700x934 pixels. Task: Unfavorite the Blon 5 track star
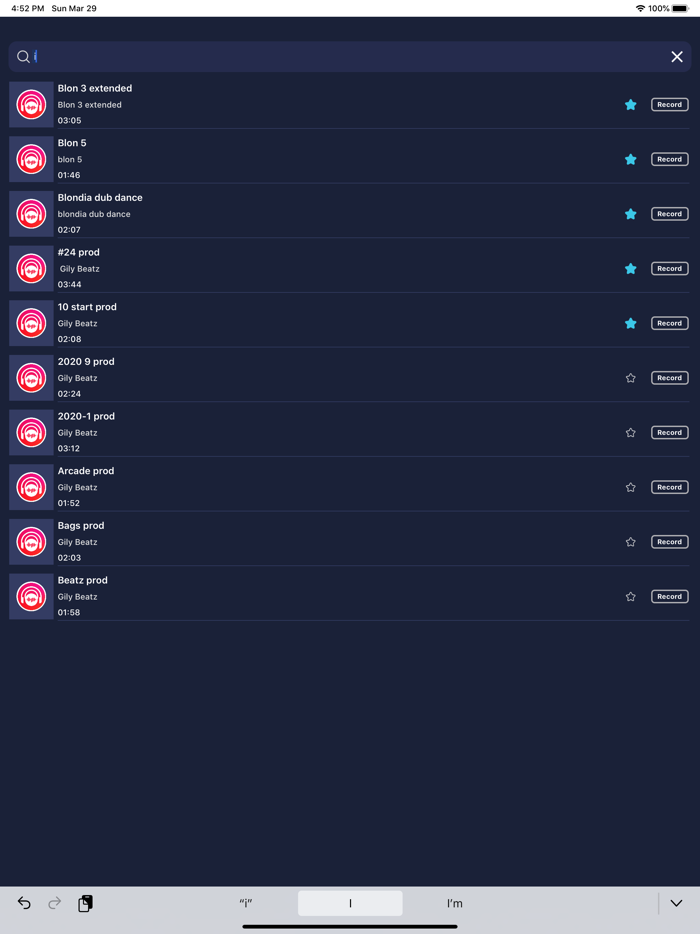click(630, 159)
